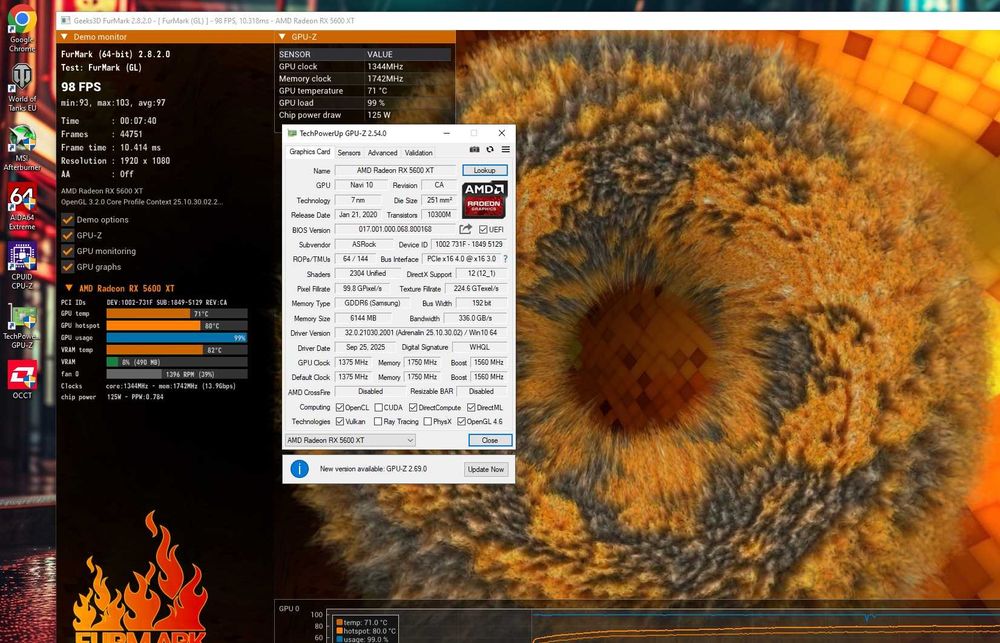Click the 'Resolution : 1920 x 1080' line
The width and height of the screenshot is (1000, 643).
(115, 161)
